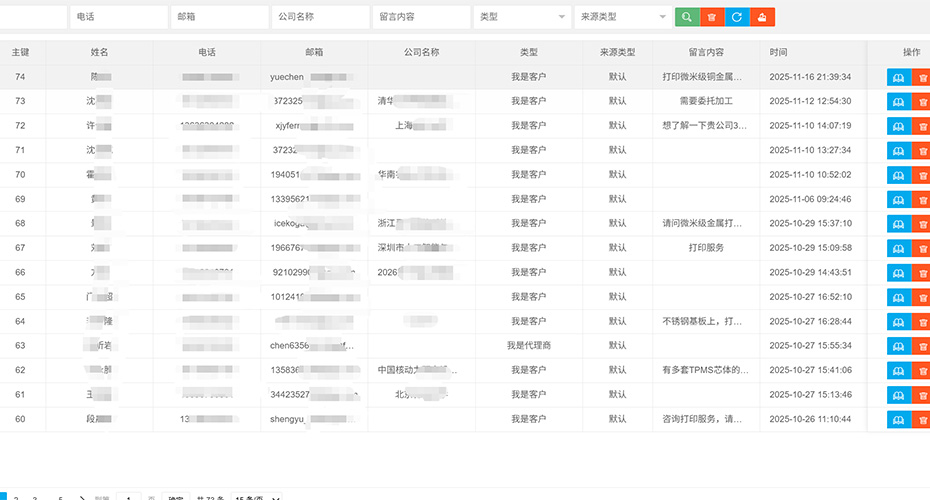
Task: Focus the 邮箱 search field
Action: 219,17
